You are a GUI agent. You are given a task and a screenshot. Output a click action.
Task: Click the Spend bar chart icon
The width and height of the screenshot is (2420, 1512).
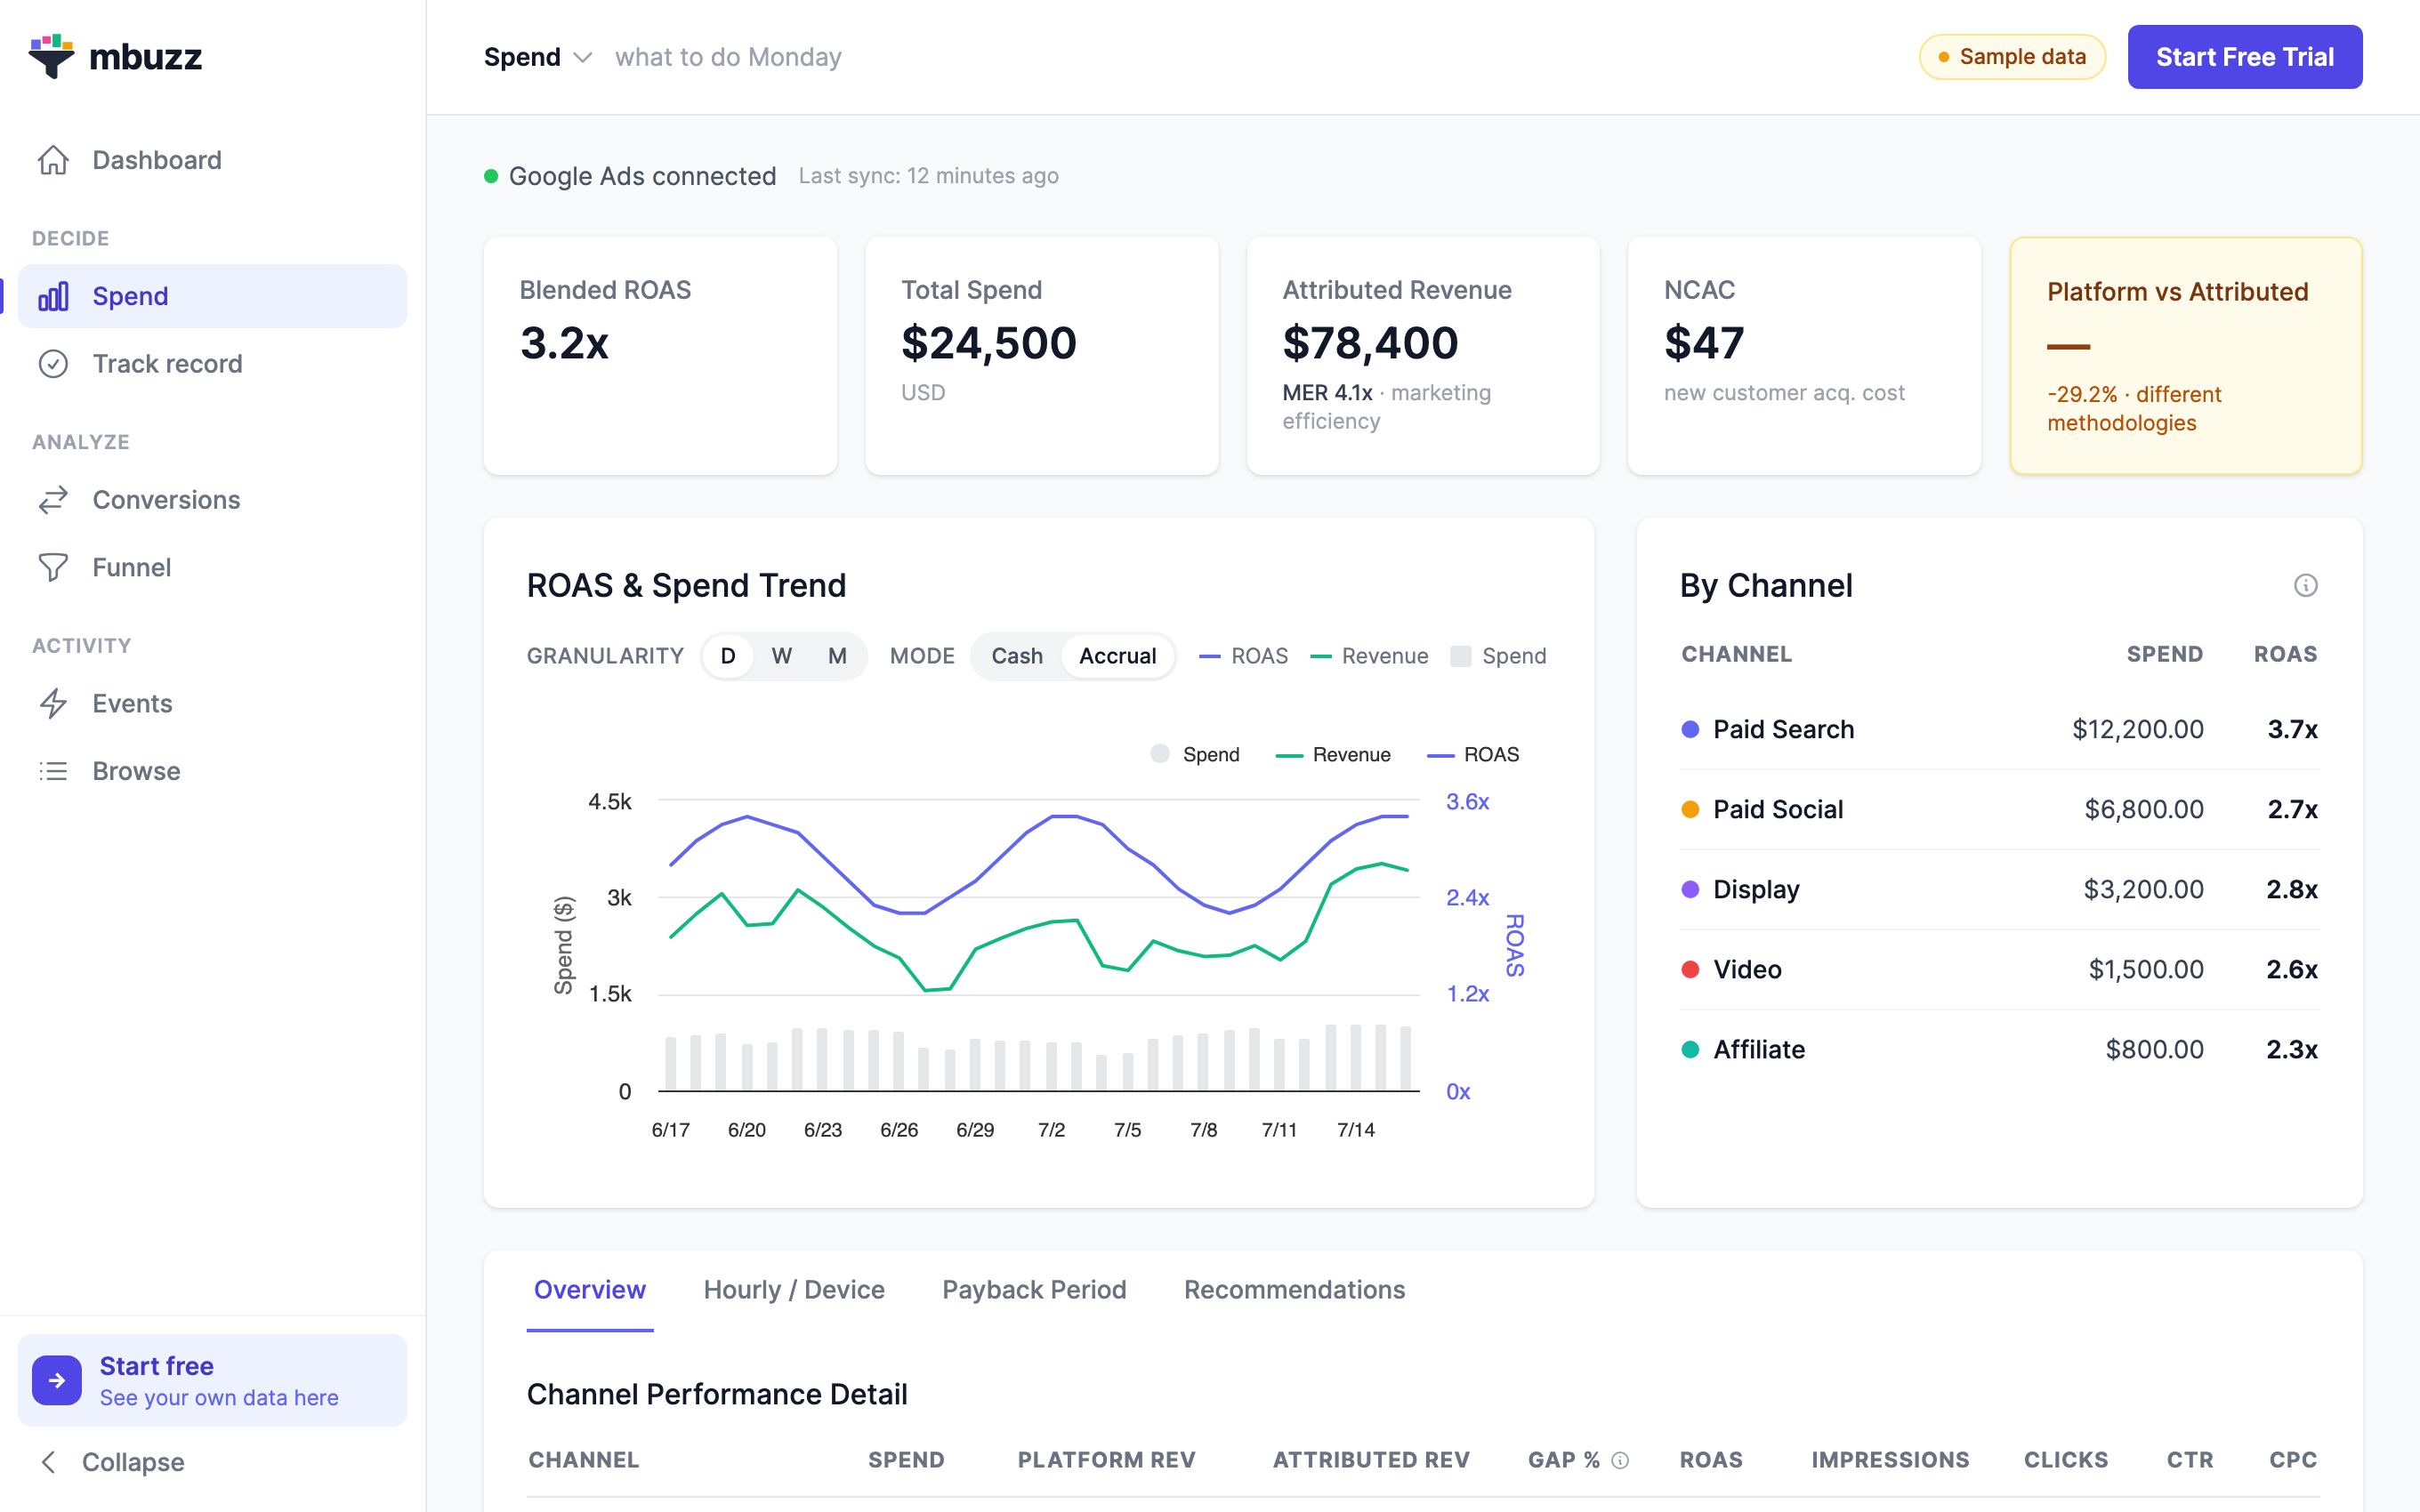click(x=53, y=296)
